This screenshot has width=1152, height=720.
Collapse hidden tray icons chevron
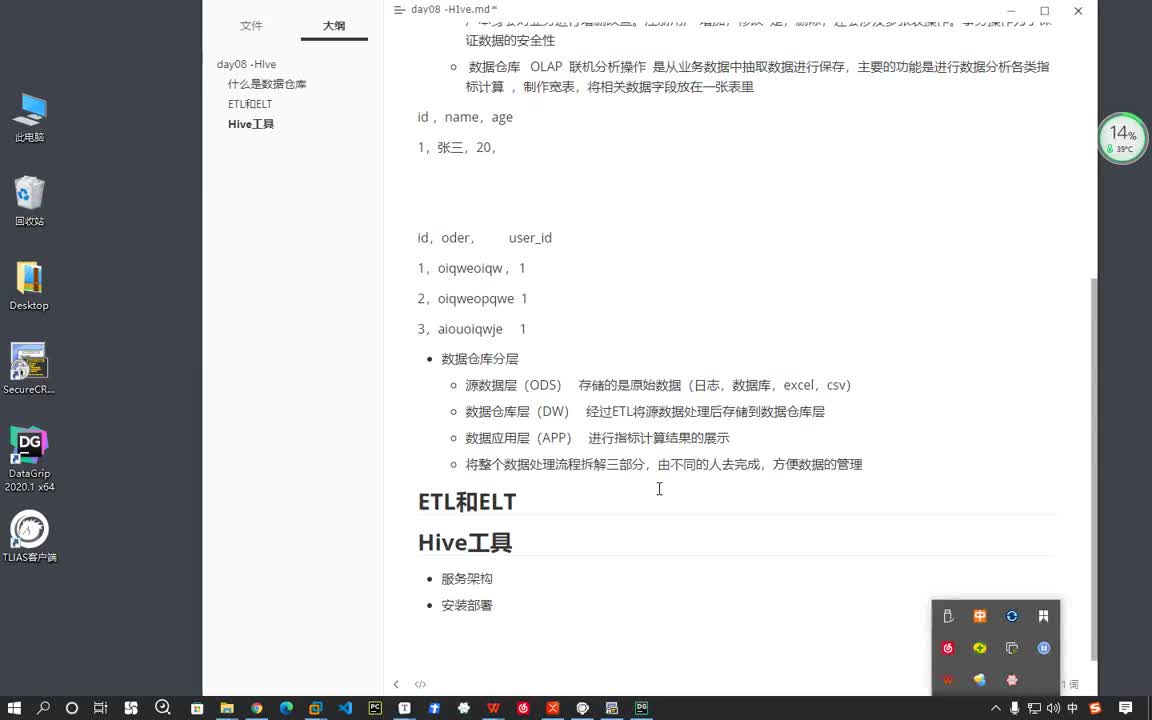point(996,708)
